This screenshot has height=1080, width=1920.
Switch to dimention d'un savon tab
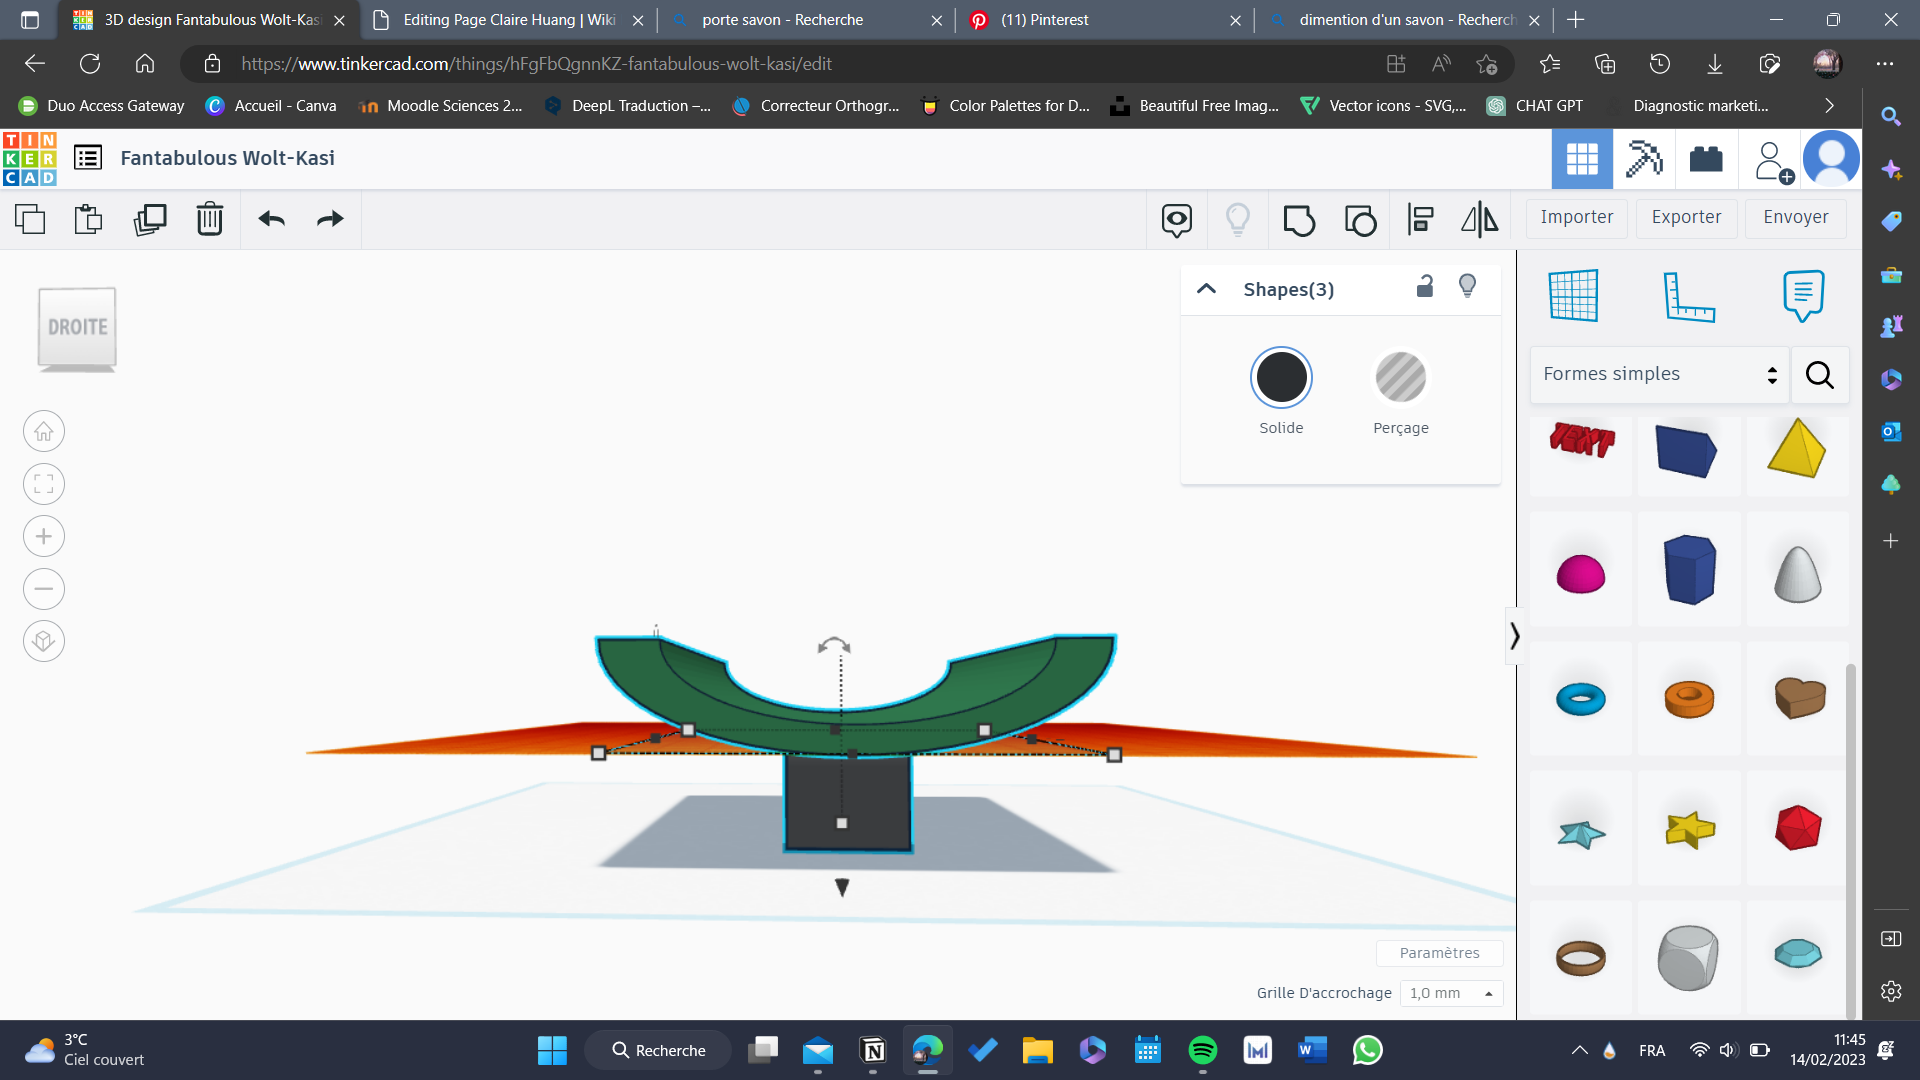click(x=1405, y=20)
